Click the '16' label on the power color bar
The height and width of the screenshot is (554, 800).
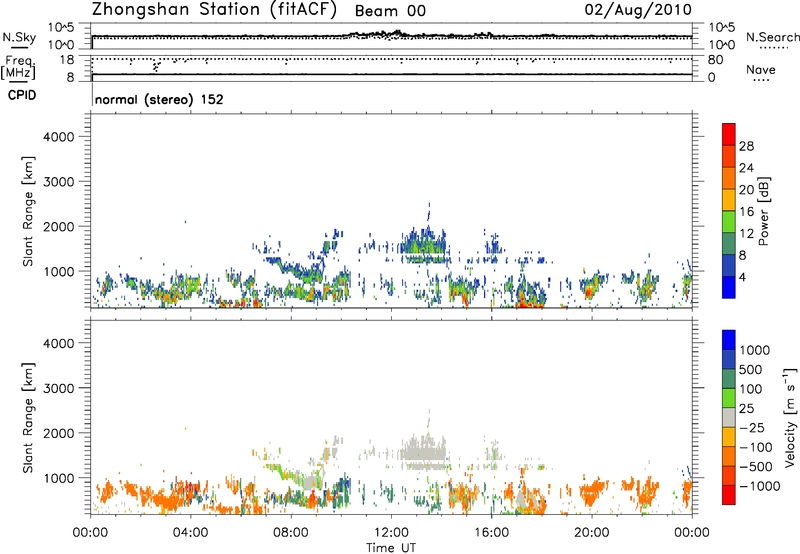(746, 211)
